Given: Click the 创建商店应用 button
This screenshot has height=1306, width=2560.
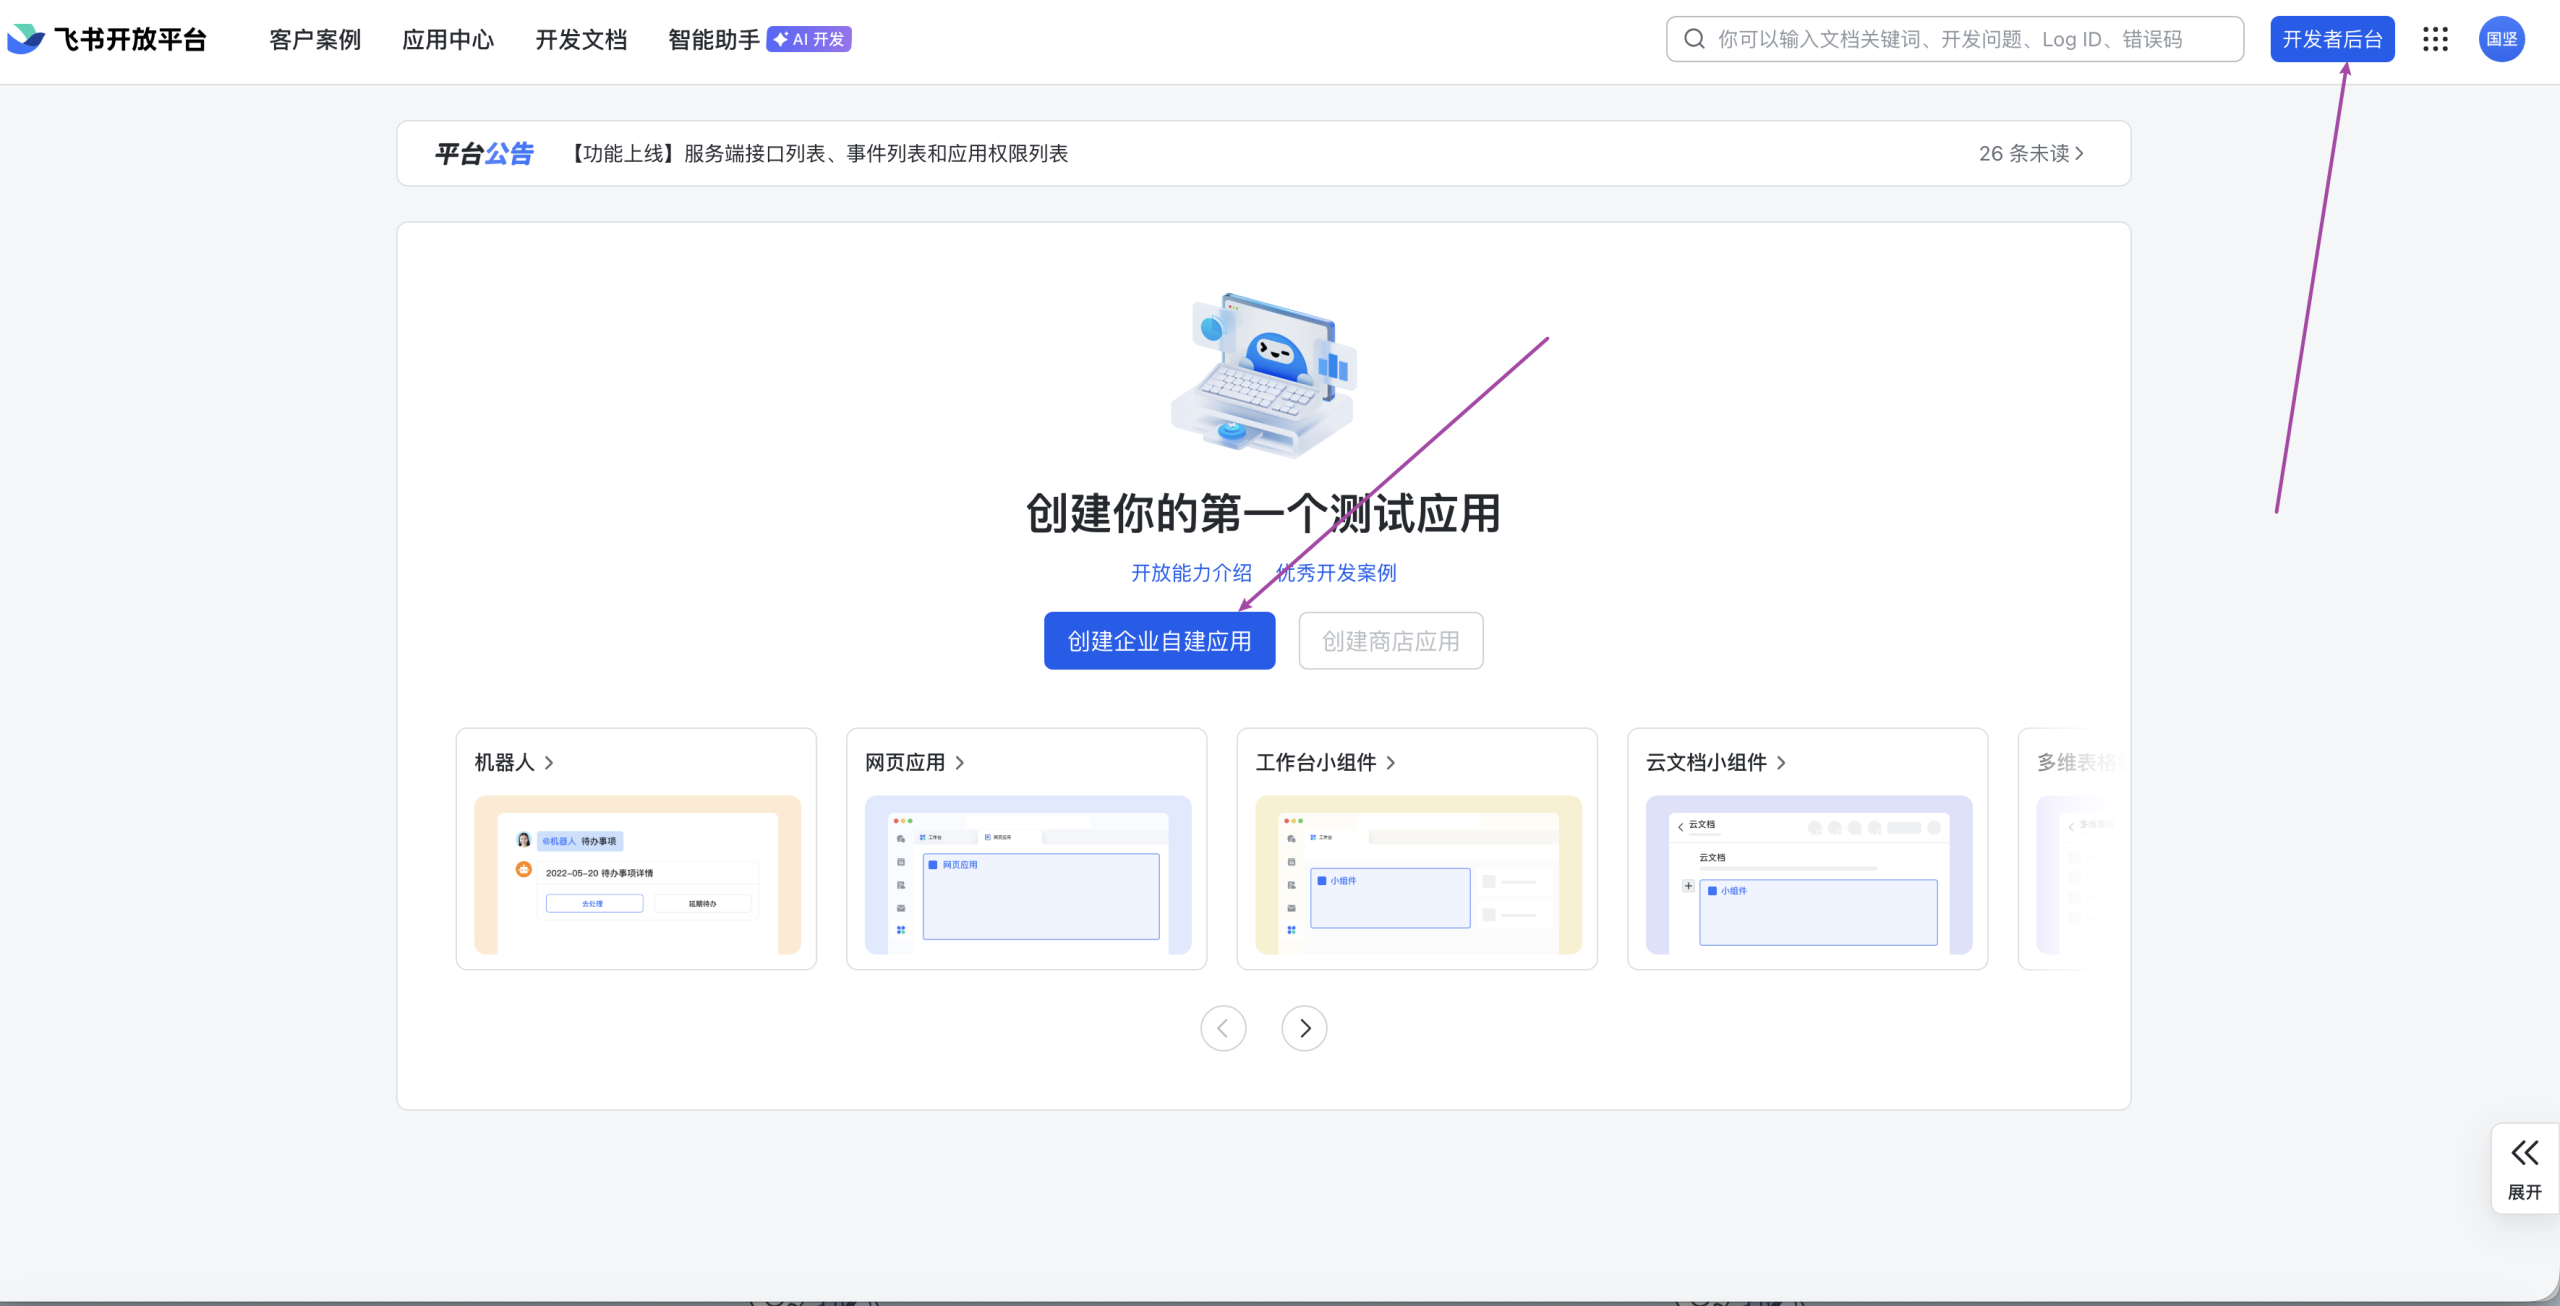Looking at the screenshot, I should 1390,640.
